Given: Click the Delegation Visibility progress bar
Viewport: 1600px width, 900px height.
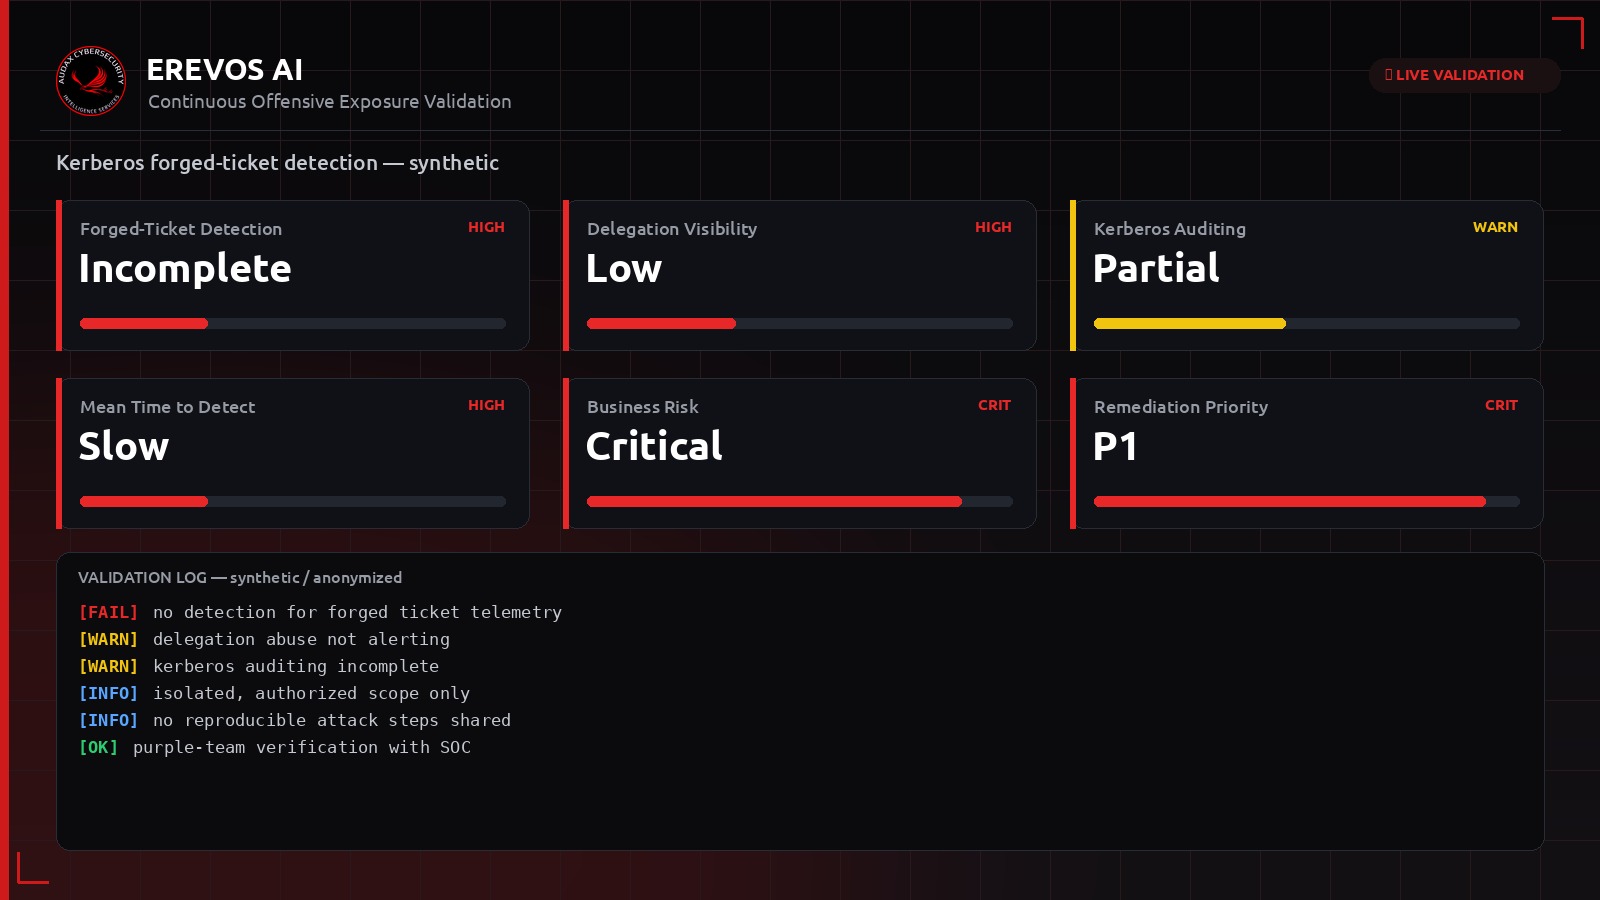Looking at the screenshot, I should [x=800, y=323].
